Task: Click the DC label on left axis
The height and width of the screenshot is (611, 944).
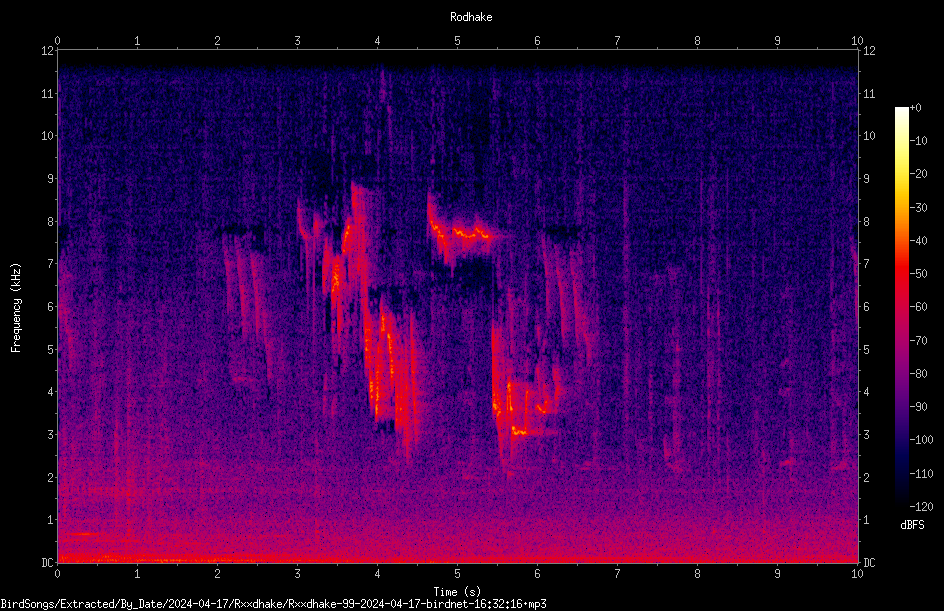Action: pos(47,563)
